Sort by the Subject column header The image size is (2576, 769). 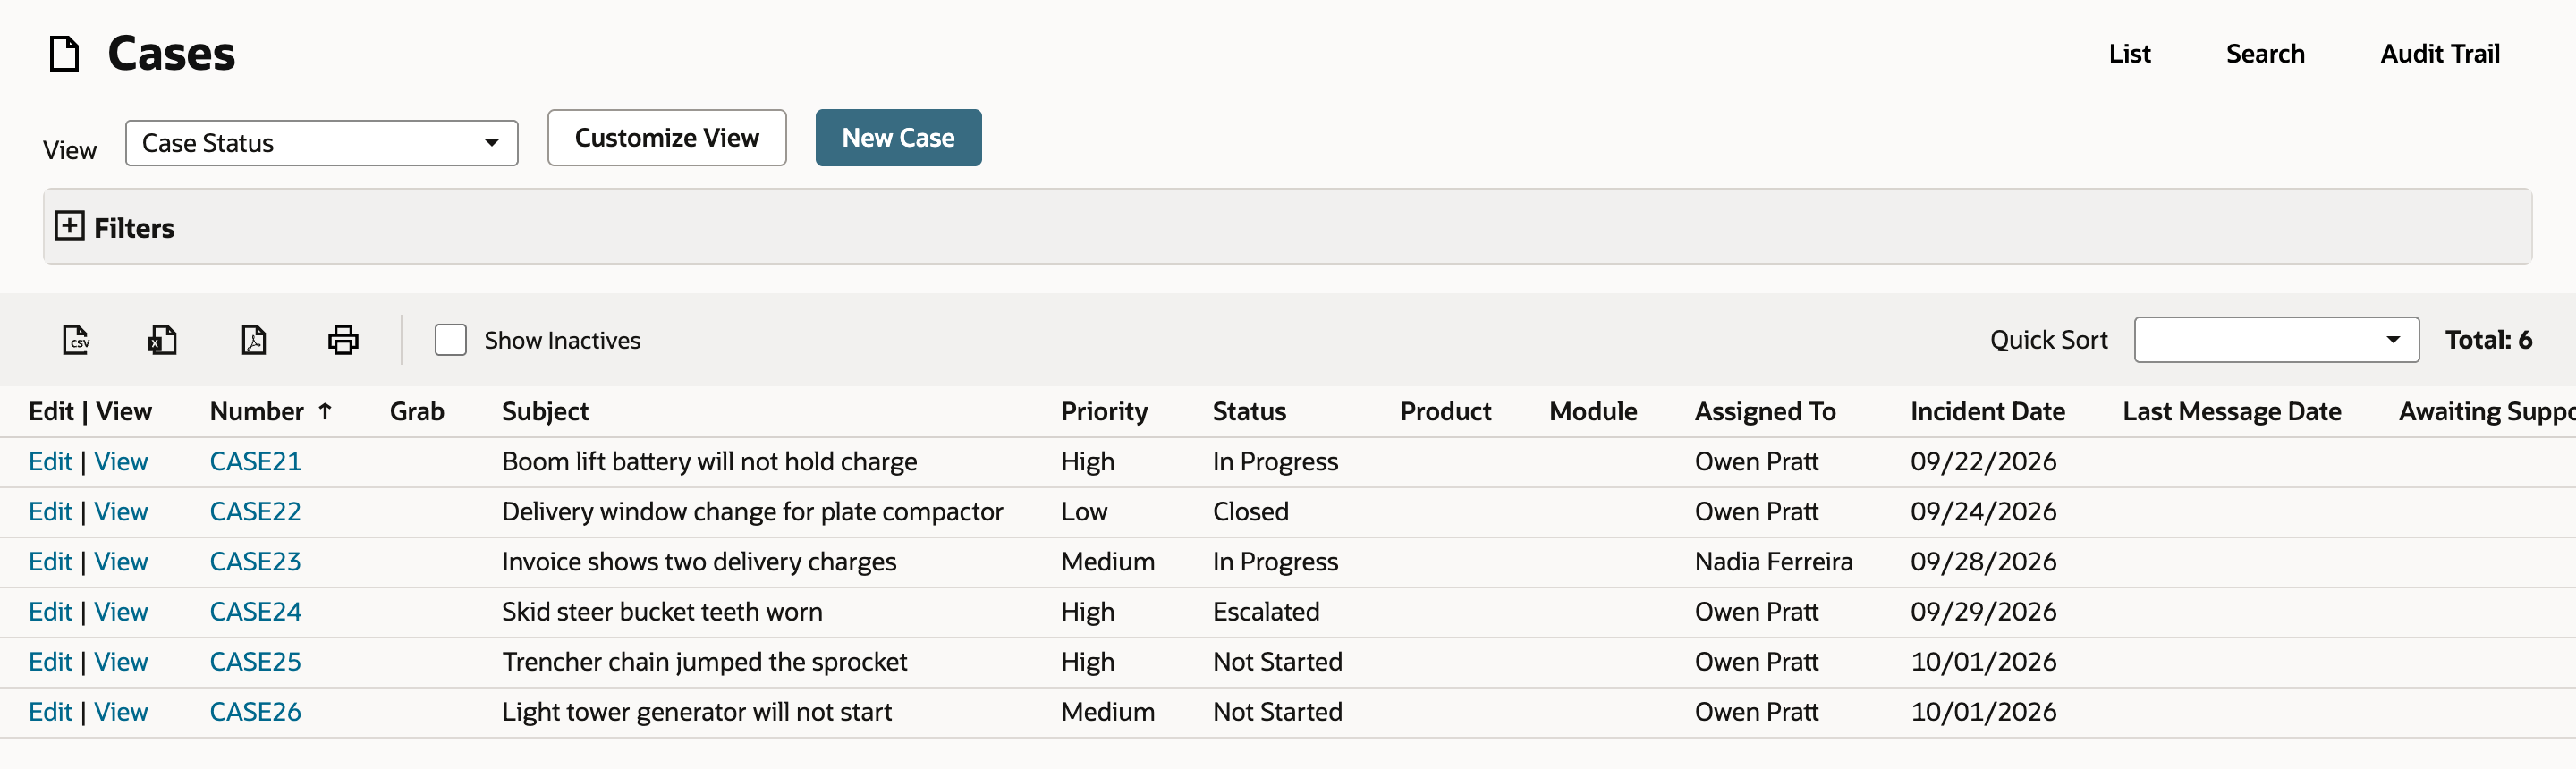[545, 411]
